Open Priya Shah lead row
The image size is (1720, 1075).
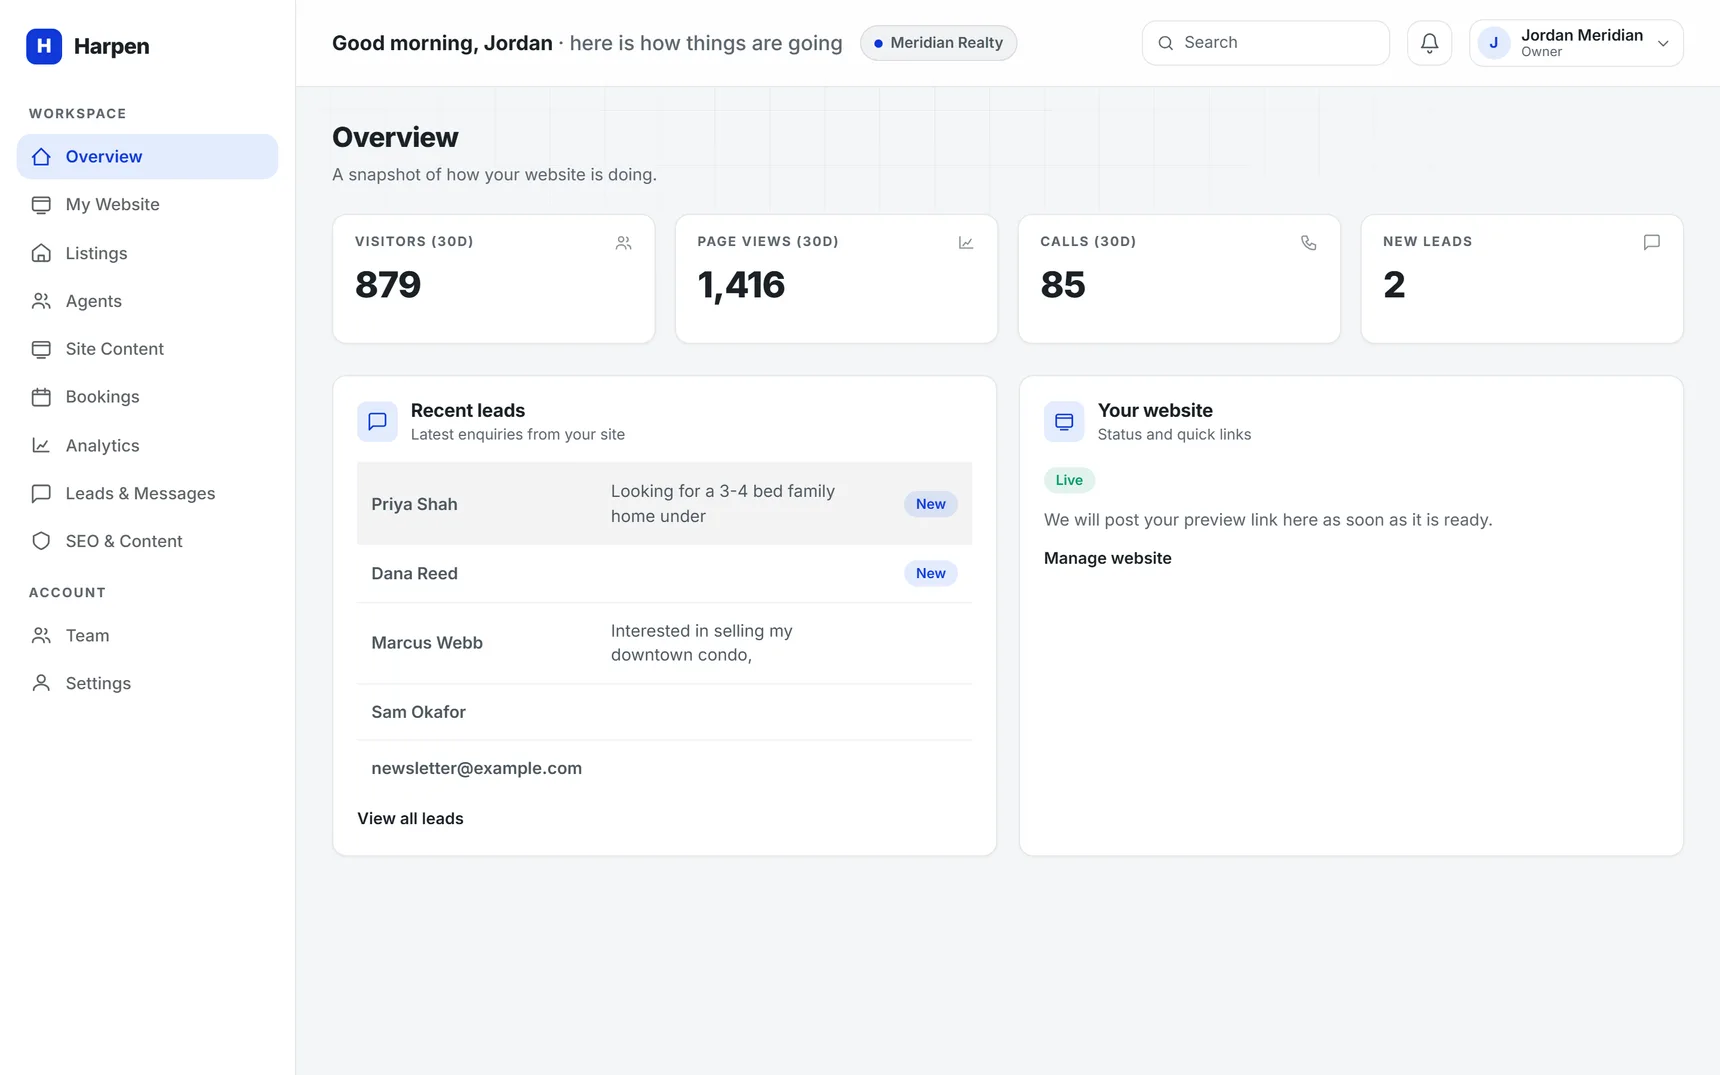tap(664, 503)
